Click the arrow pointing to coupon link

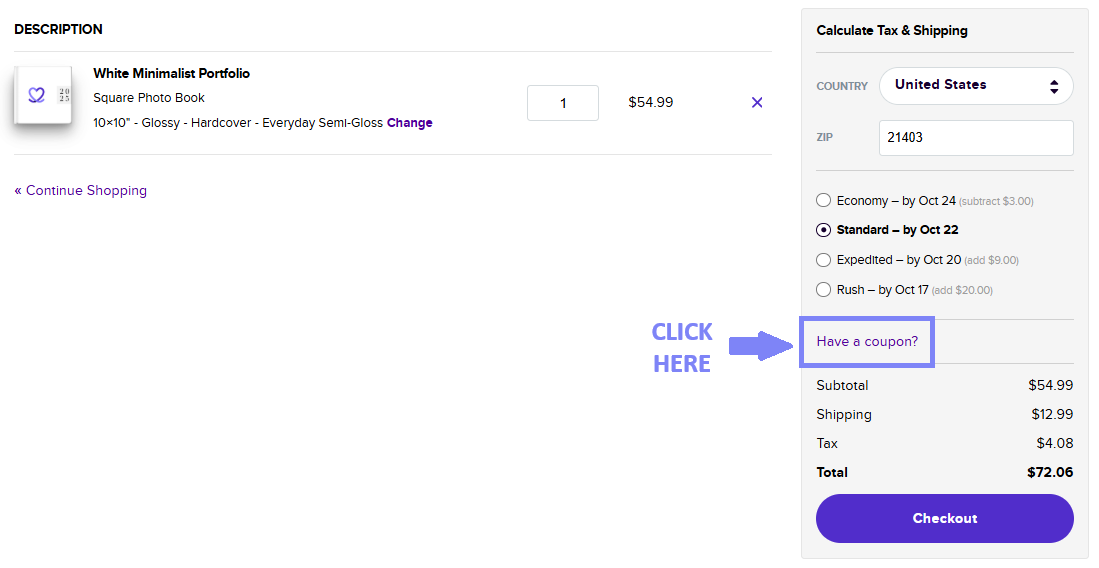click(x=759, y=346)
